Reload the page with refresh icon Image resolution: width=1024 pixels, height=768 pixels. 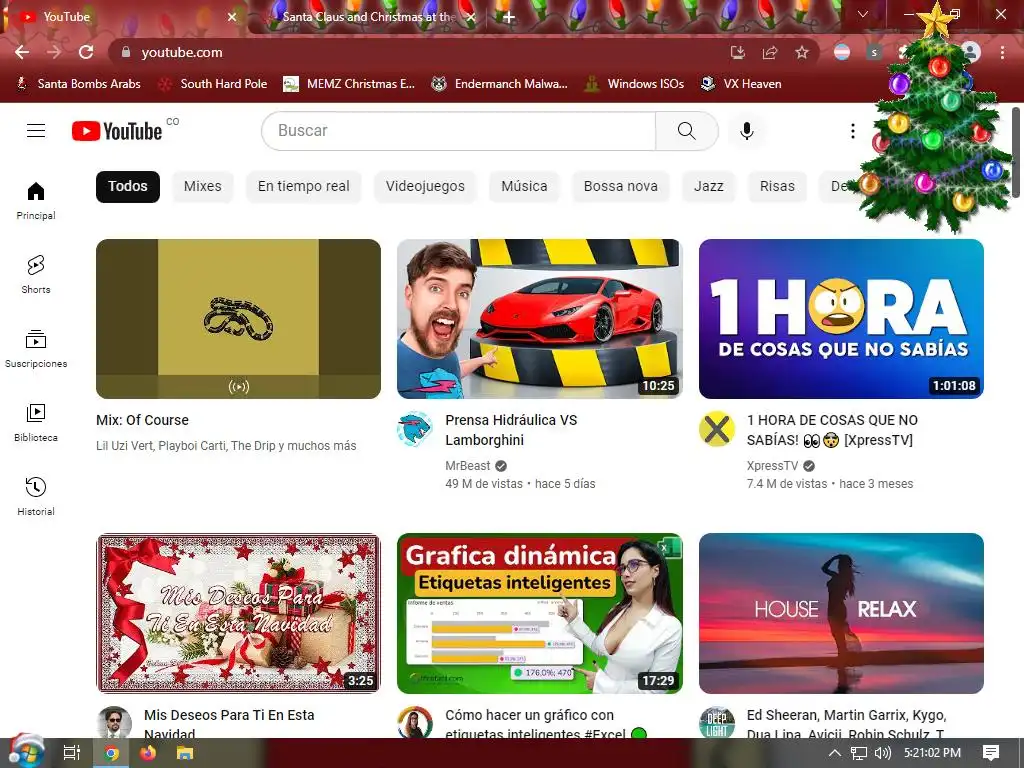pos(86,52)
